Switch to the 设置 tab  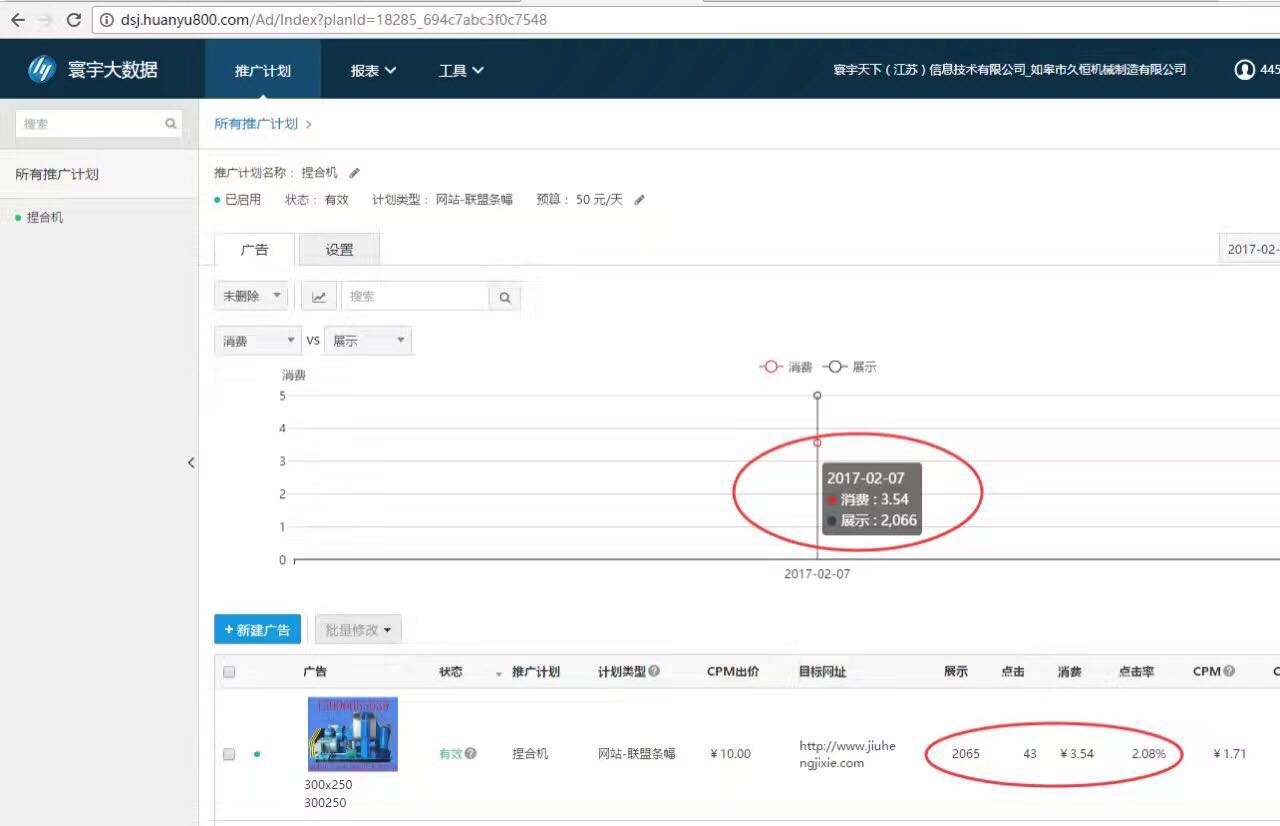pyautogui.click(x=339, y=250)
